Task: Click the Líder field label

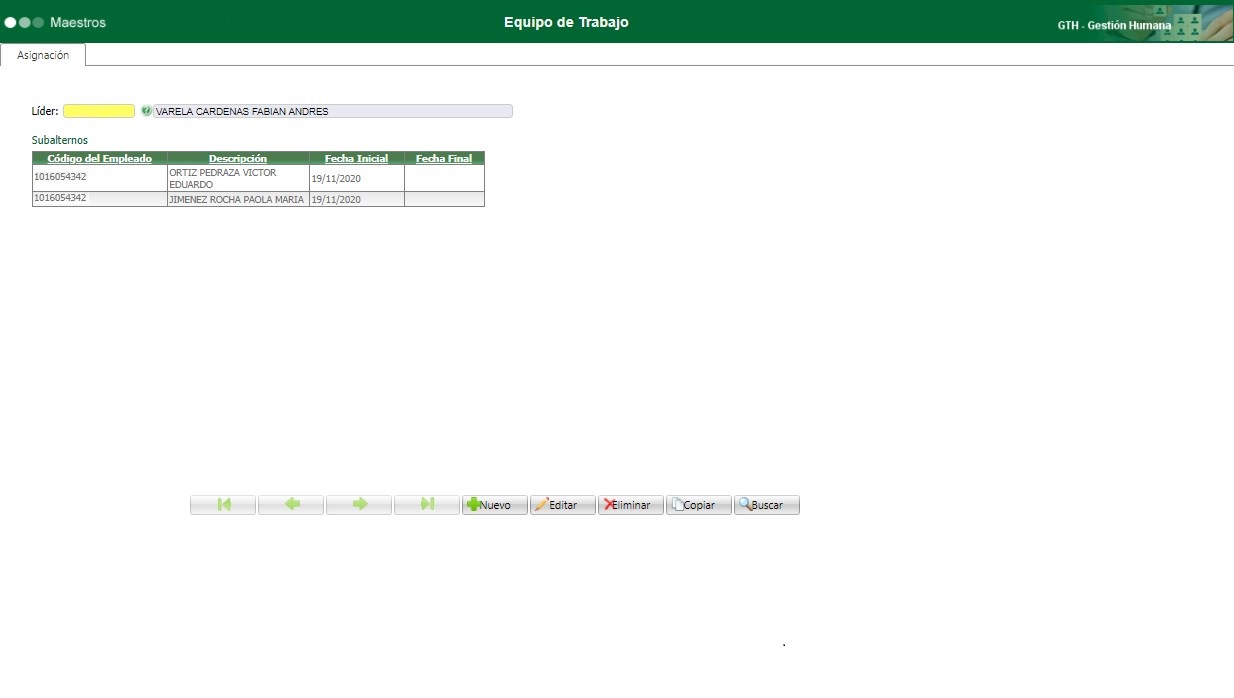Action: tap(45, 111)
